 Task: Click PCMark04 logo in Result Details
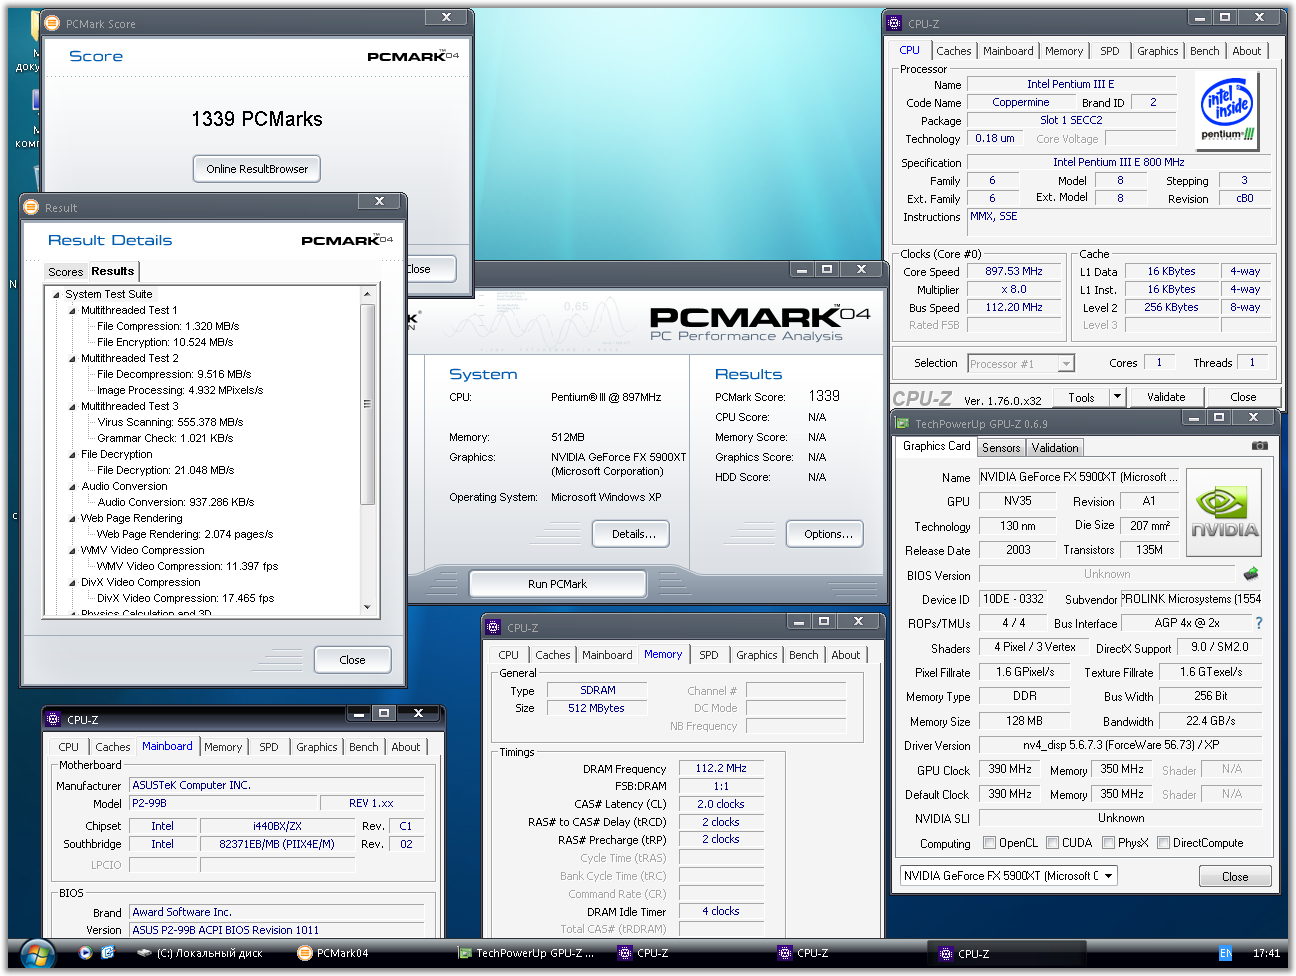click(347, 240)
